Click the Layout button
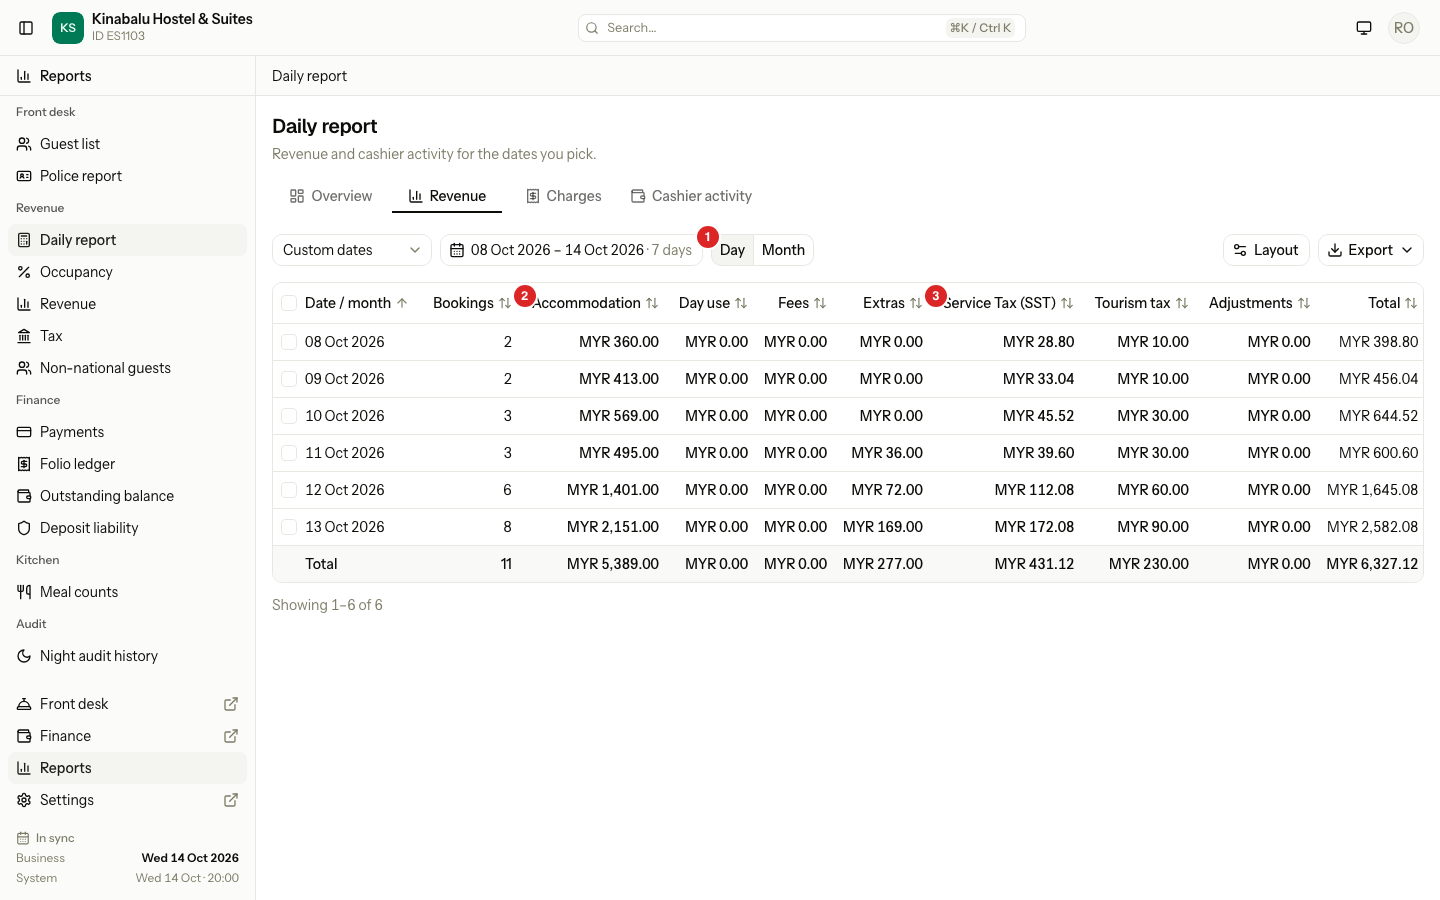Image resolution: width=1440 pixels, height=900 pixels. (1266, 250)
